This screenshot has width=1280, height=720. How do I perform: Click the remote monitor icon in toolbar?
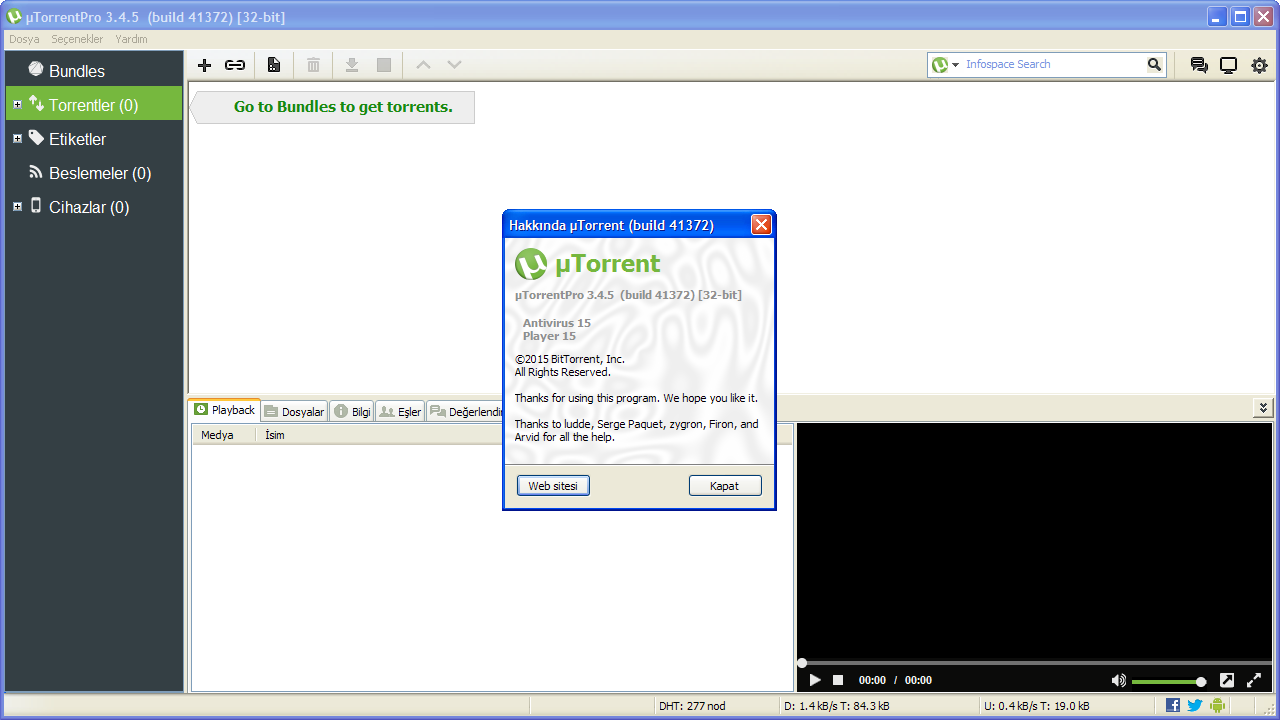click(x=1228, y=65)
